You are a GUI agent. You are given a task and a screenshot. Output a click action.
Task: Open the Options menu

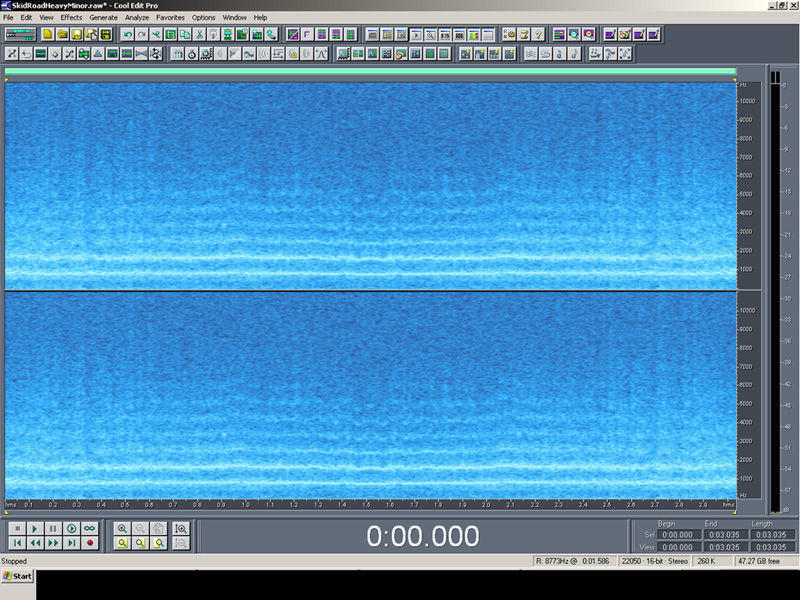point(204,17)
